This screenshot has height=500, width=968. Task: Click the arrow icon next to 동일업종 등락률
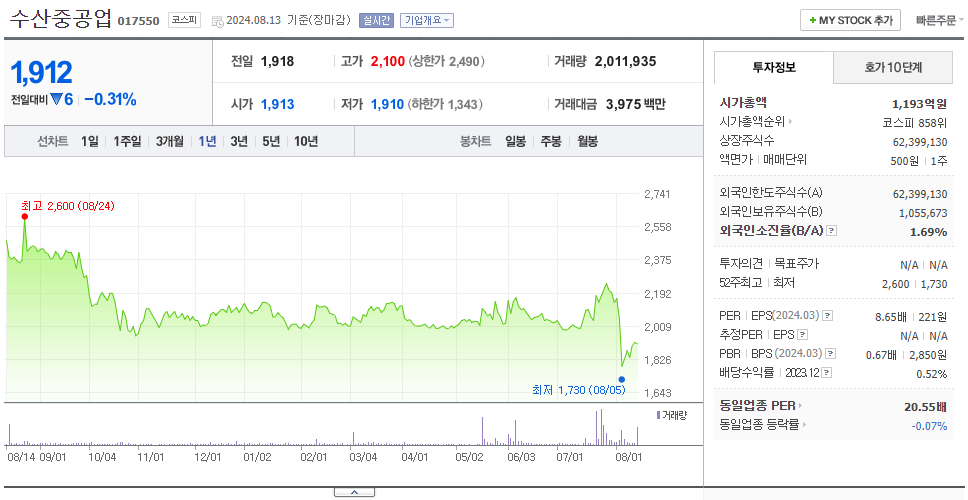tap(804, 425)
